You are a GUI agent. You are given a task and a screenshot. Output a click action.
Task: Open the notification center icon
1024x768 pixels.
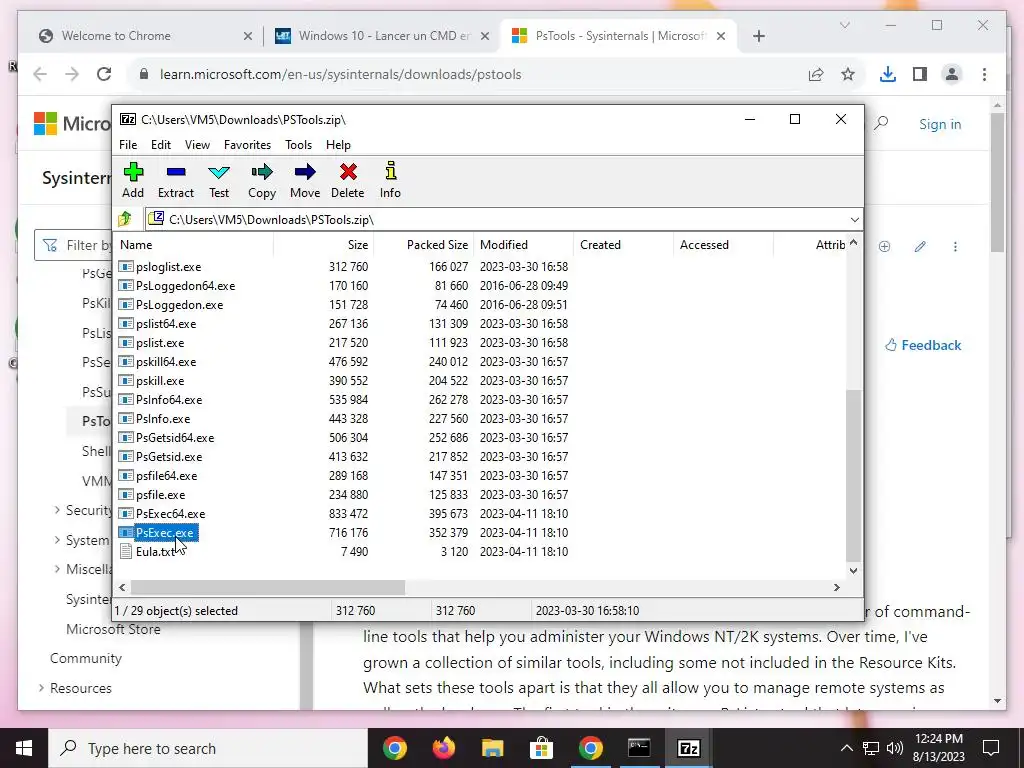click(991, 748)
